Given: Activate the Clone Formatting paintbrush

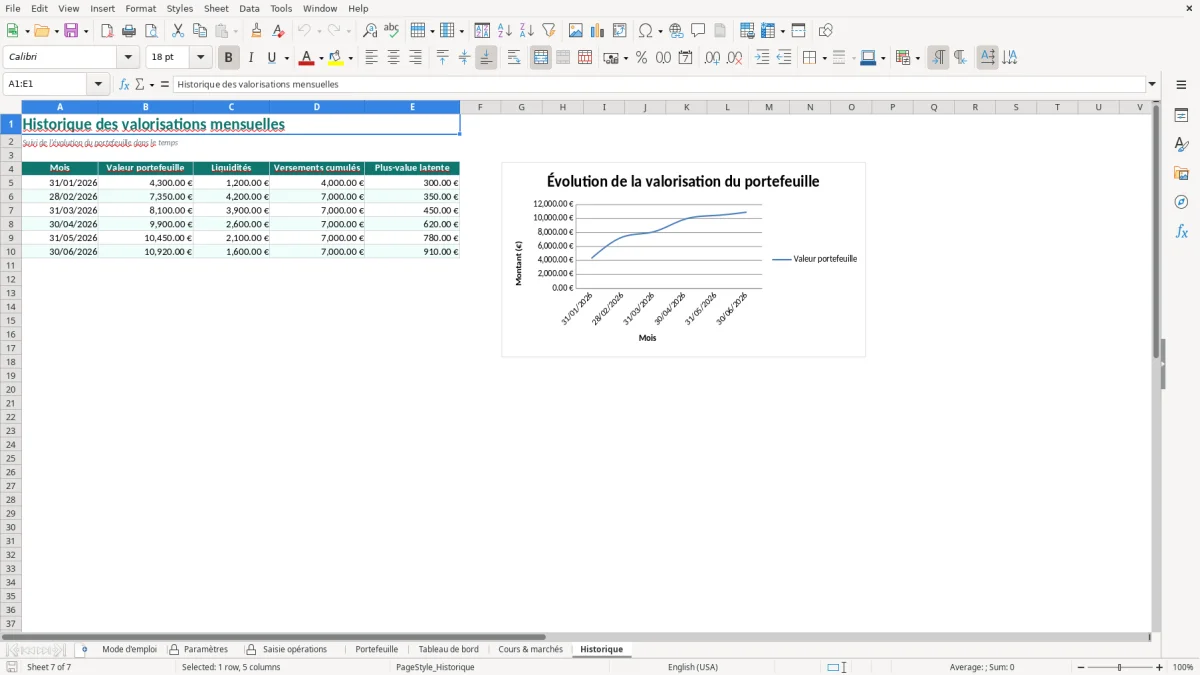Looking at the screenshot, I should click(256, 31).
